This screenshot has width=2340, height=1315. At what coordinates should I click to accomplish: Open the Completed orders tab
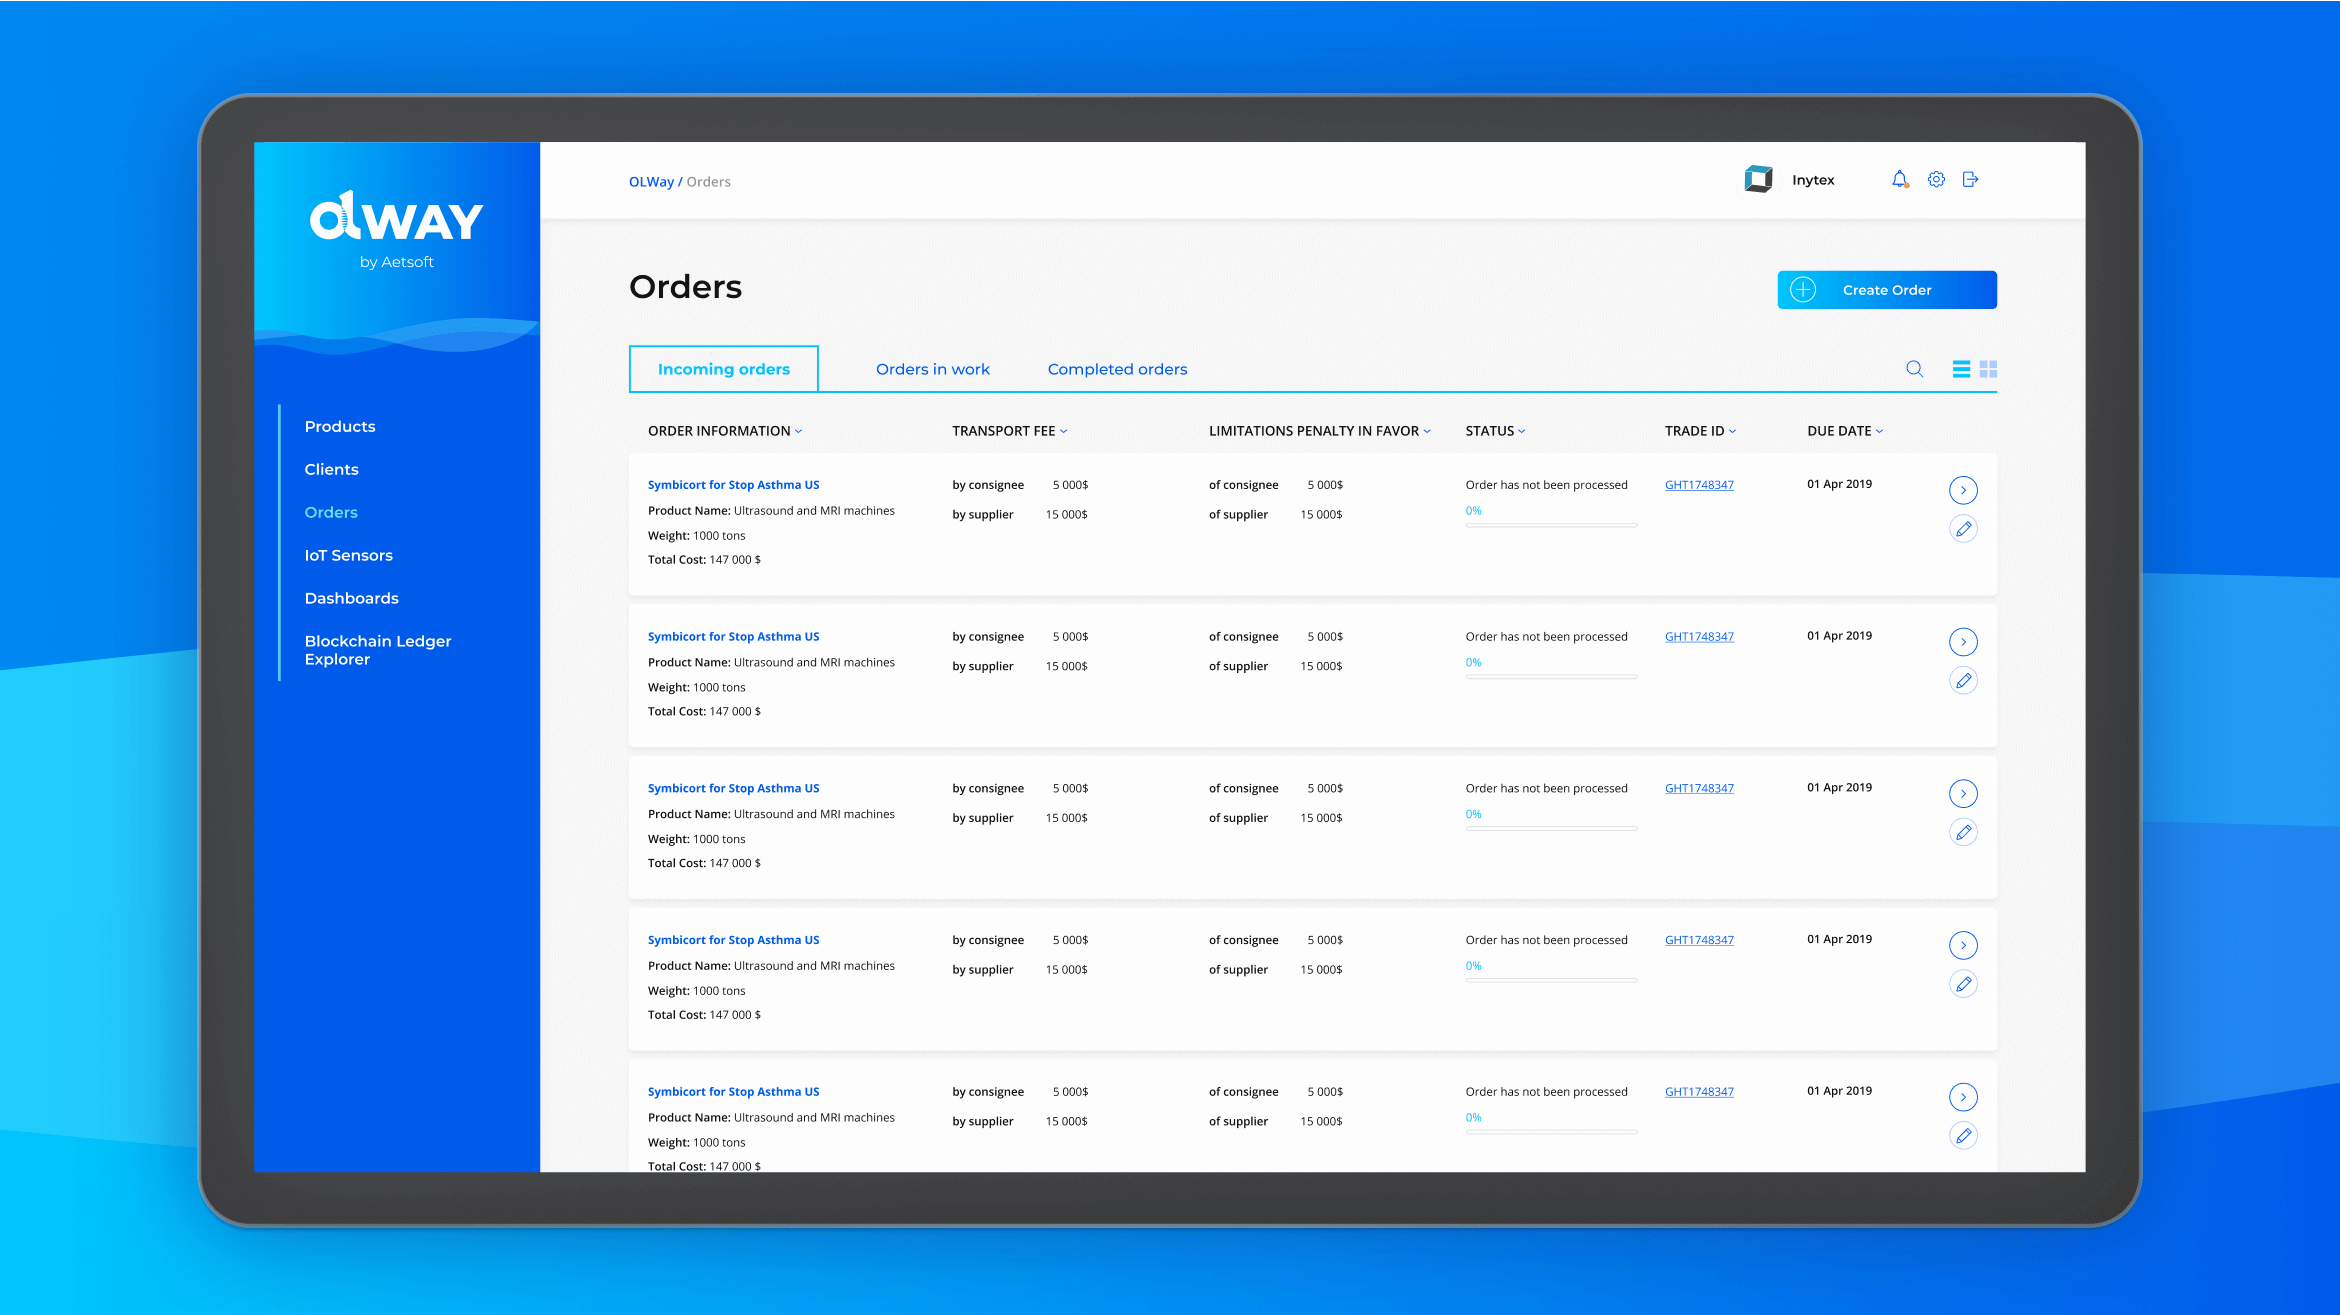[x=1117, y=369]
